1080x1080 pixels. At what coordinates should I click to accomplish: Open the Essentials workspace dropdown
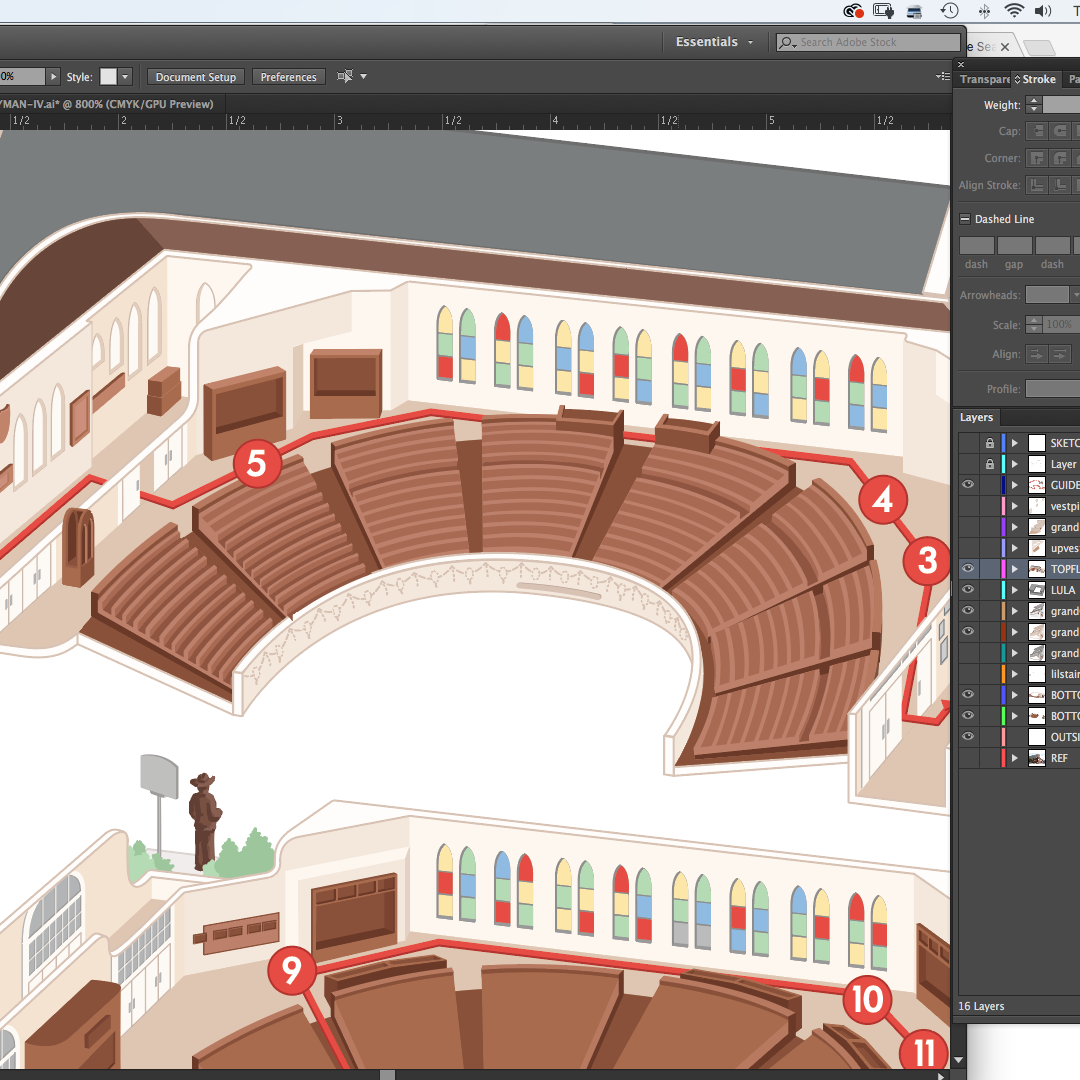pos(714,42)
